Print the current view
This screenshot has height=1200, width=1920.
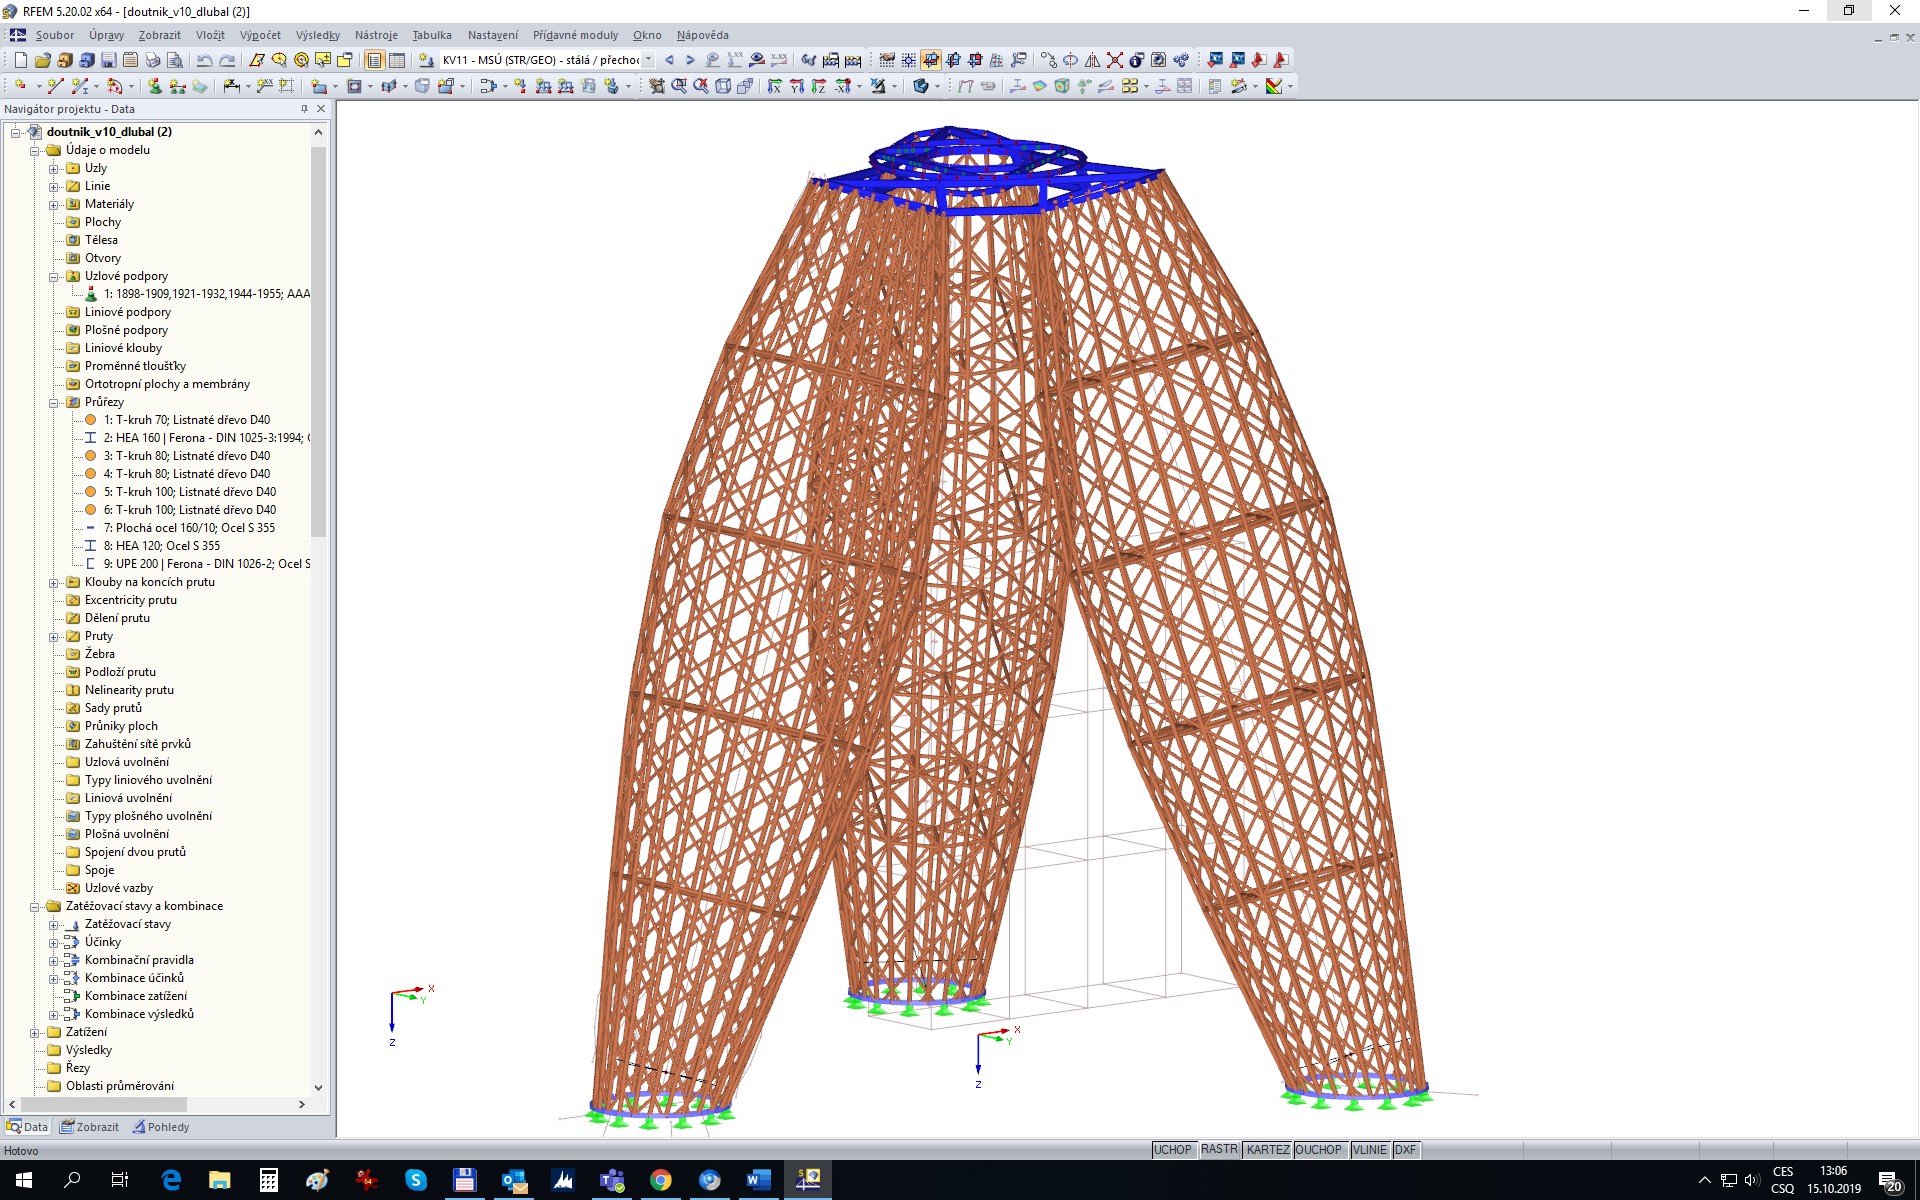pos(155,60)
